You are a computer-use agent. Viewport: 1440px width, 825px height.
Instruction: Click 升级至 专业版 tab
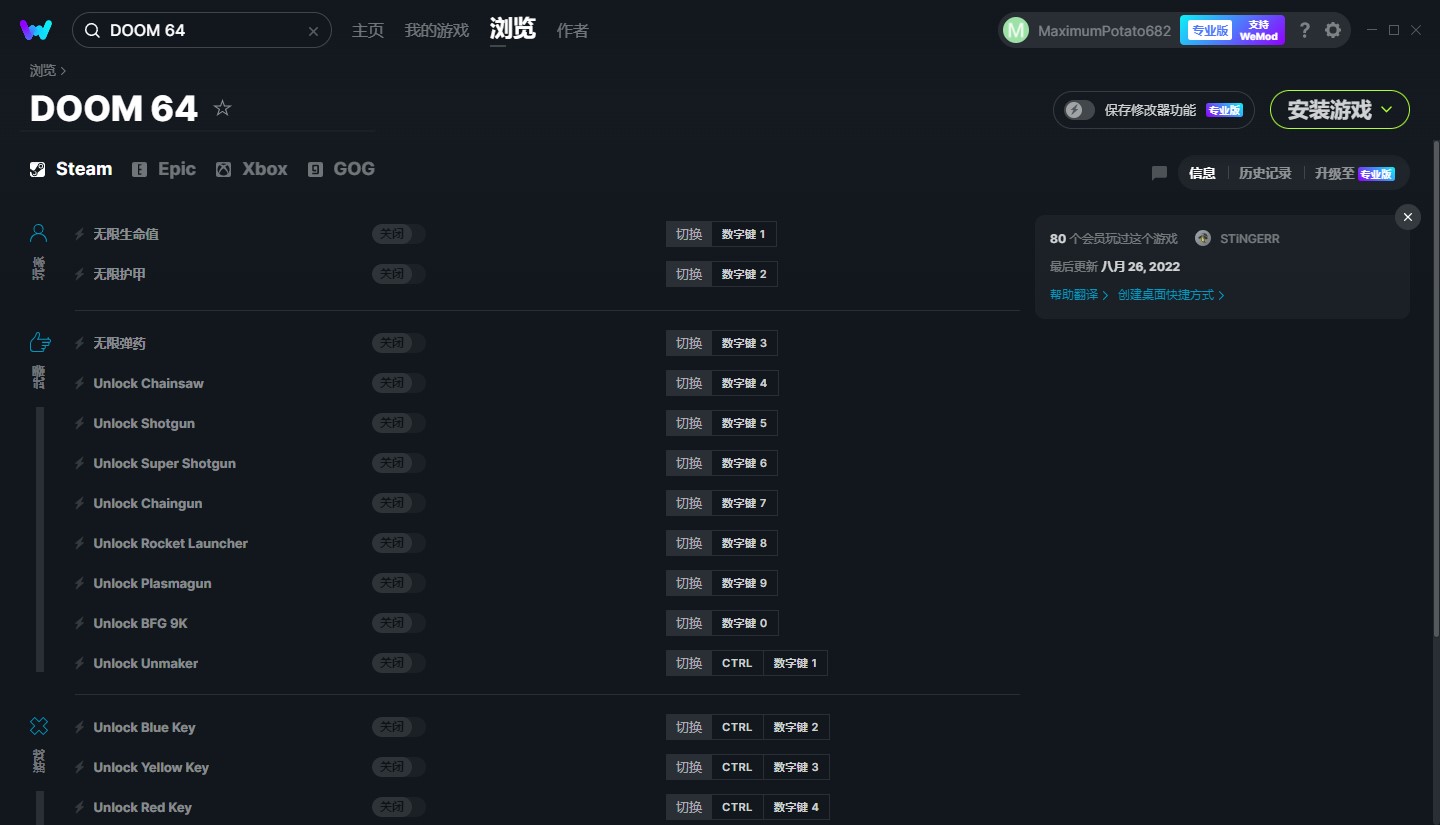1355,173
